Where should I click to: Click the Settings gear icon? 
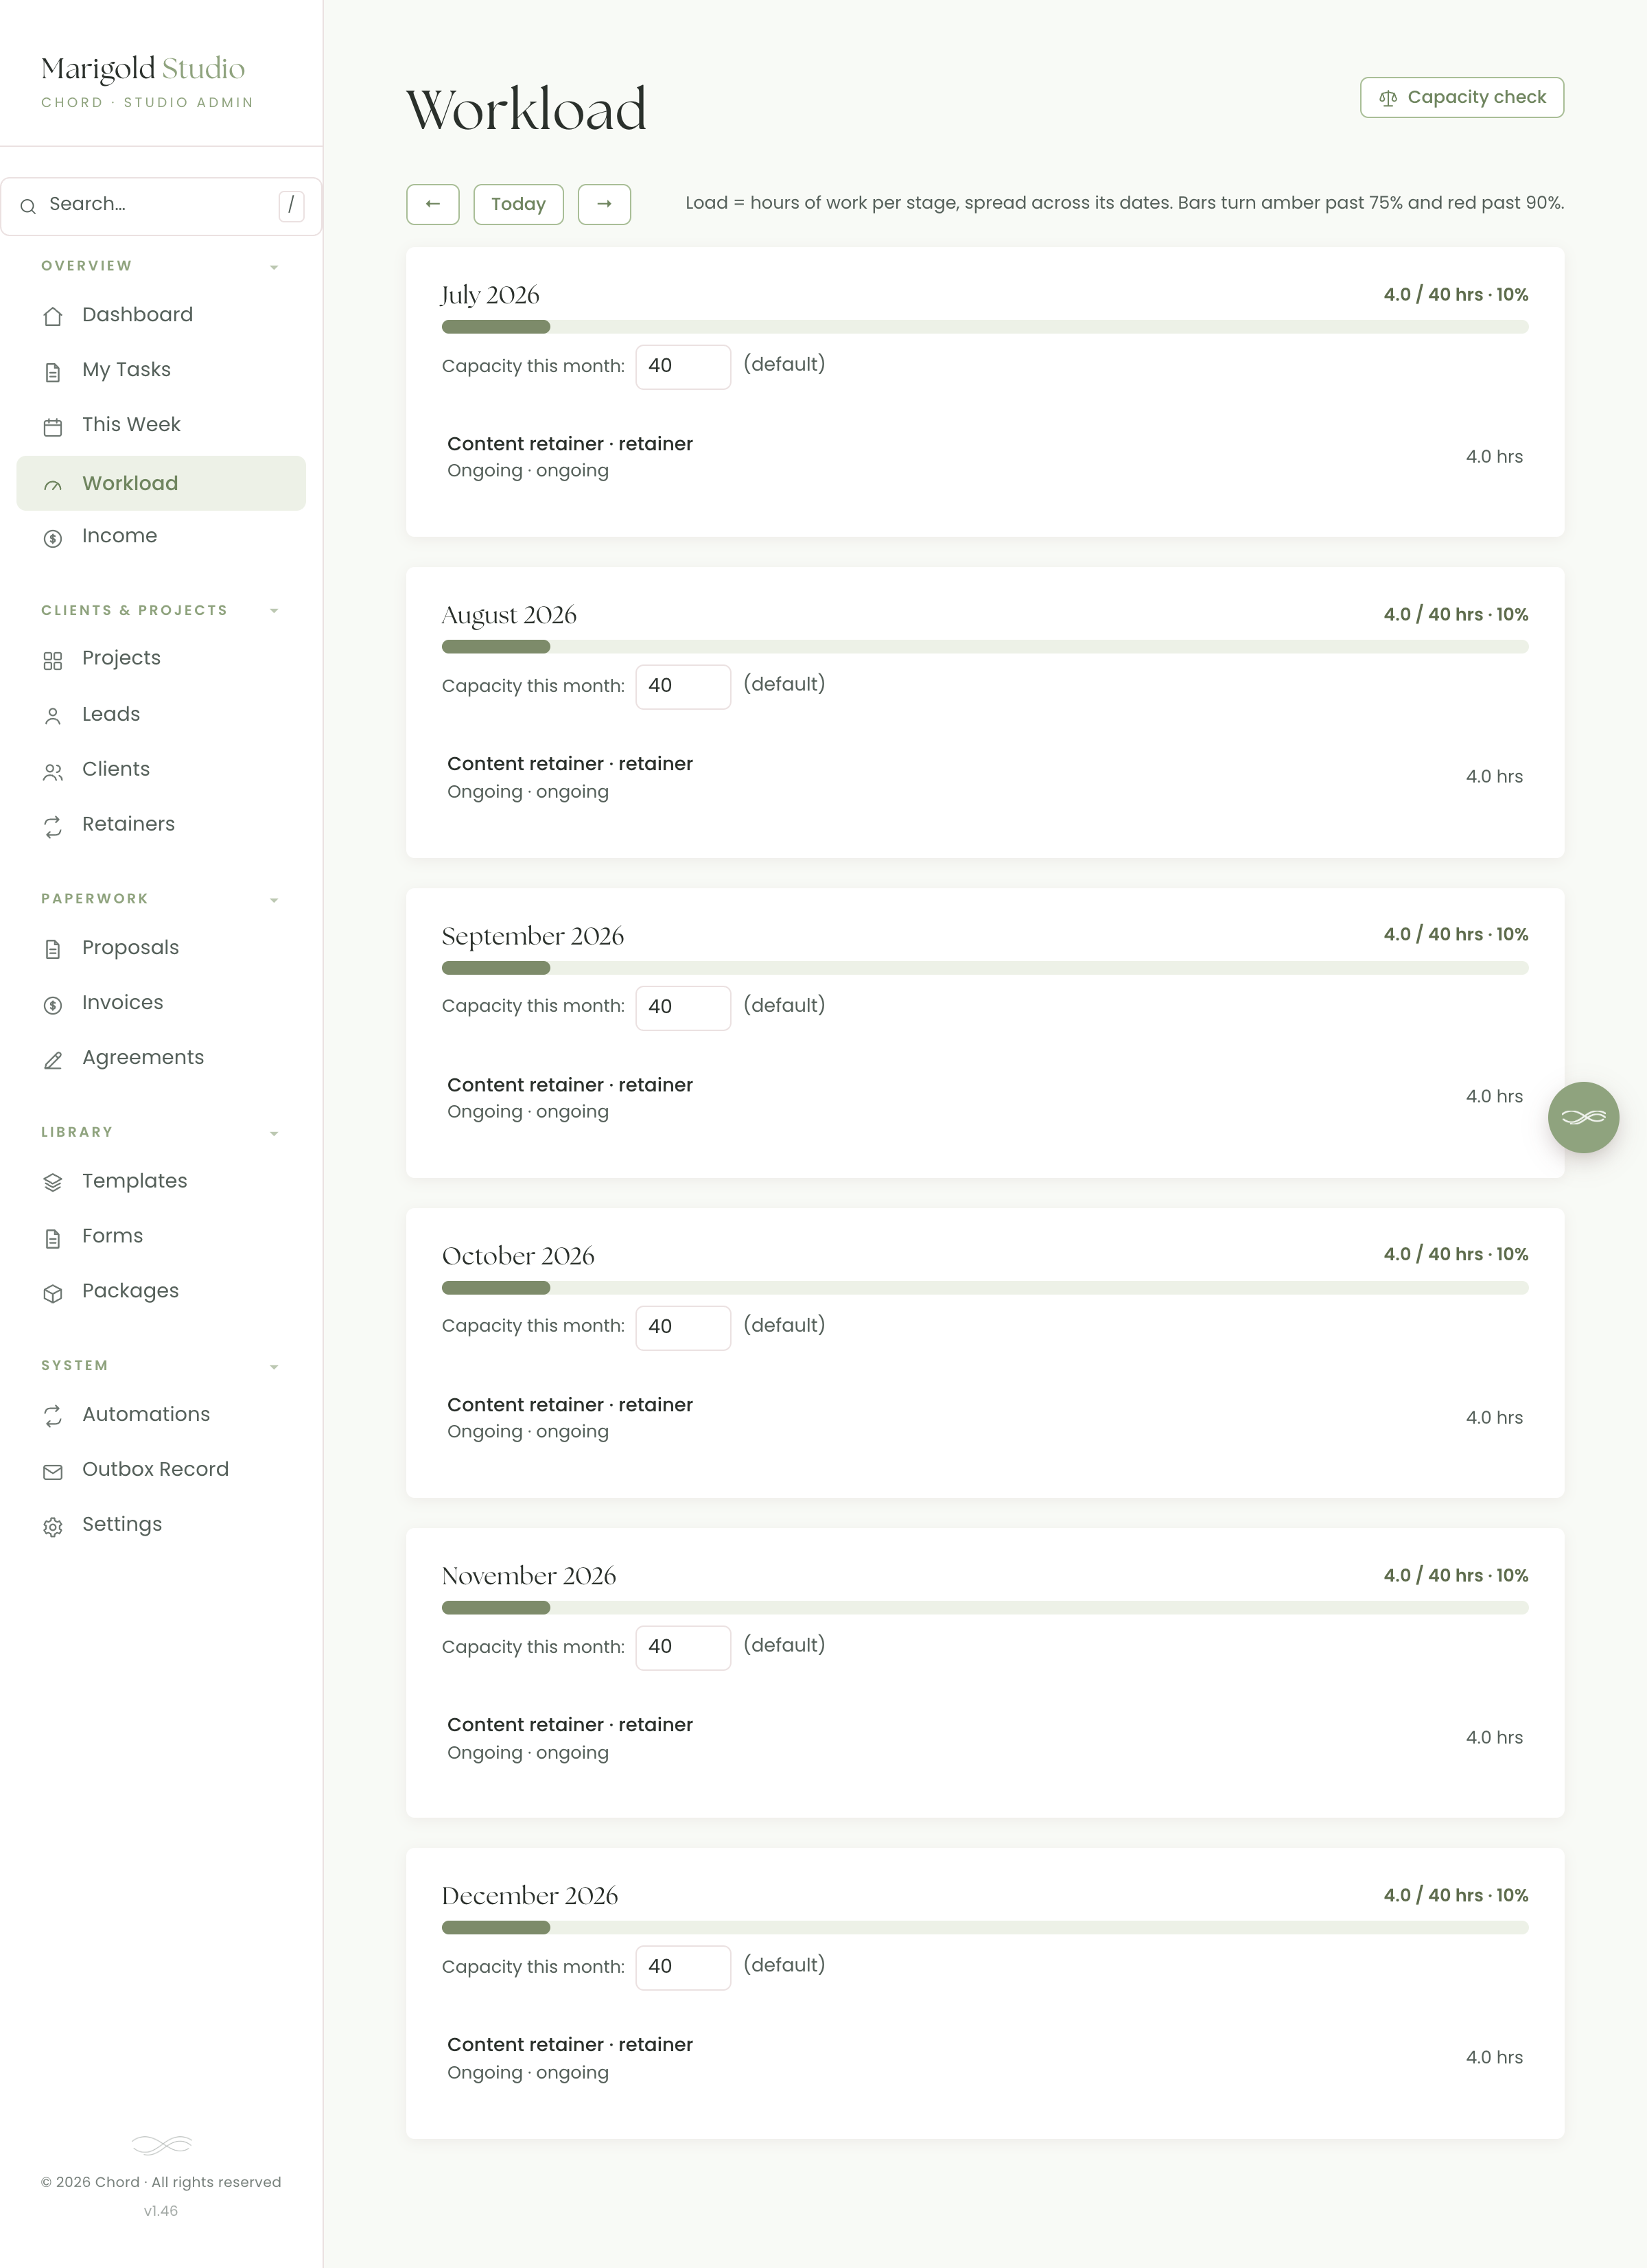click(53, 1526)
